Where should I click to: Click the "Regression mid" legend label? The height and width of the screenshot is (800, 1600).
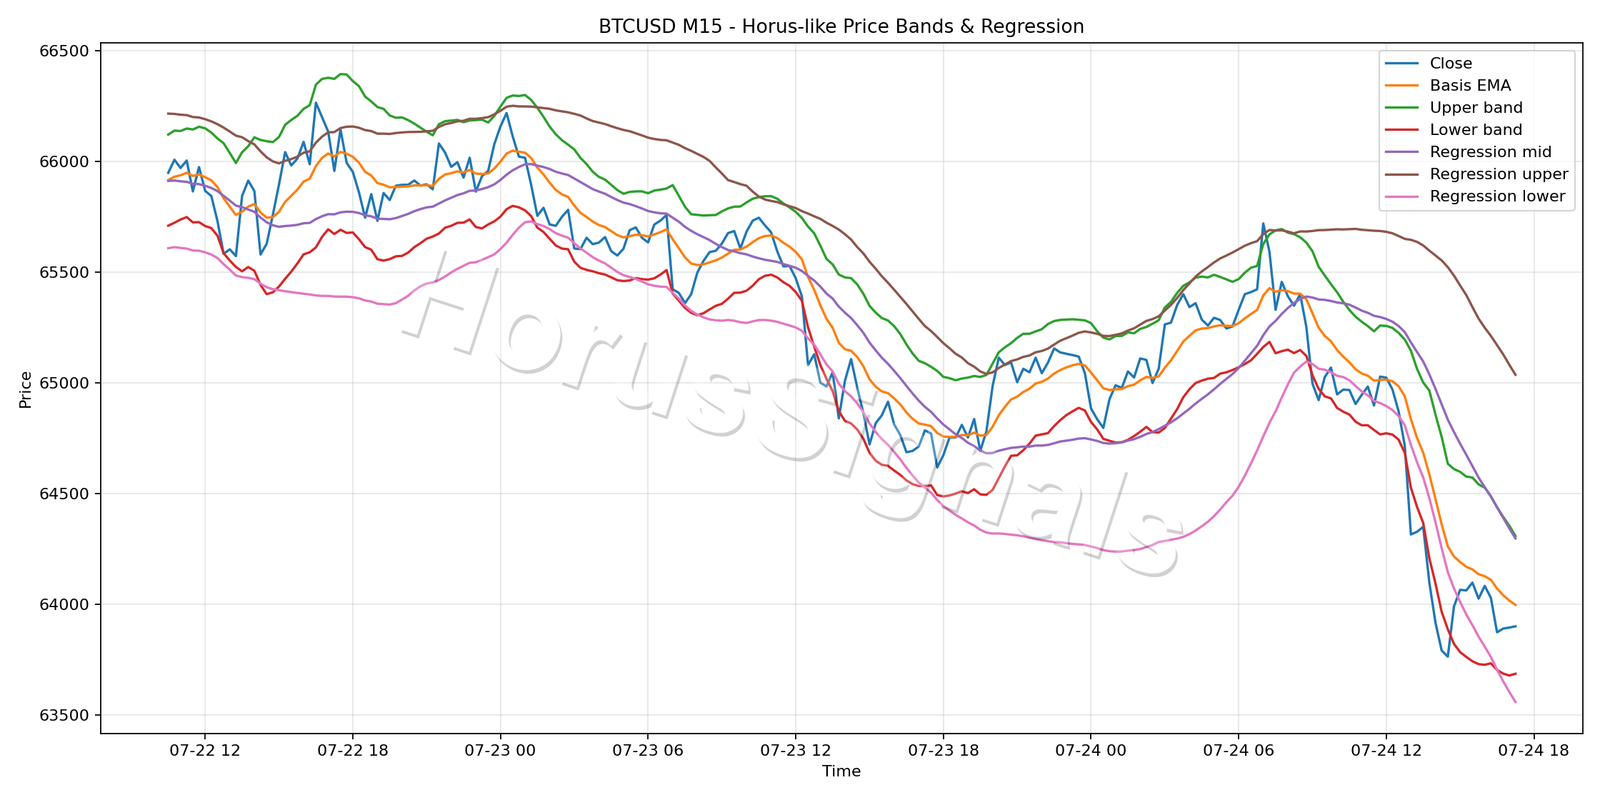1491,152
